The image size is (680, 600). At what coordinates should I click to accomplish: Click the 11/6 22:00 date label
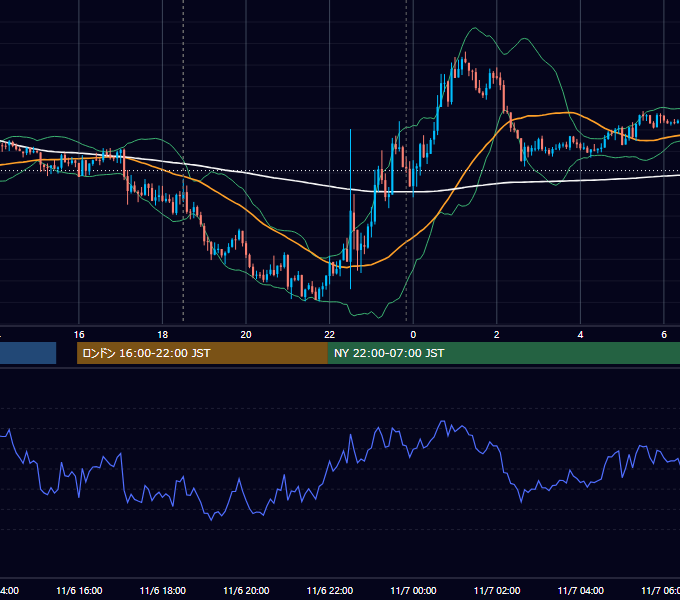pos(330,590)
